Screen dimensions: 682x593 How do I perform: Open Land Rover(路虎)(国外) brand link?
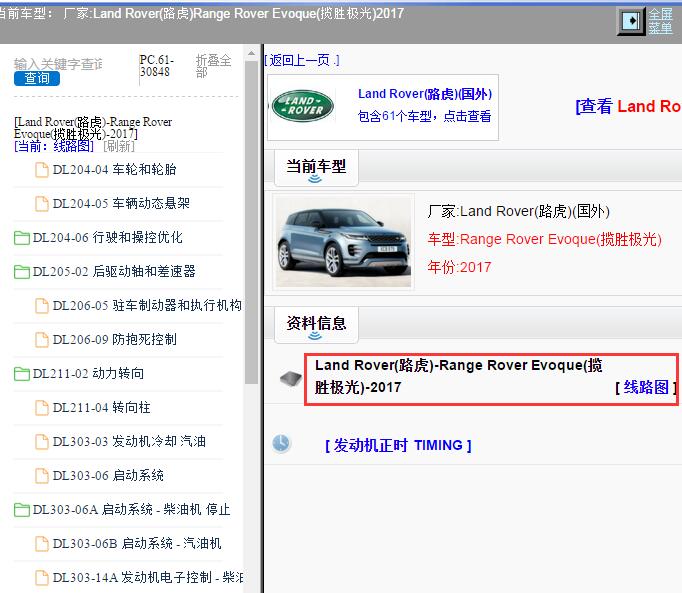(x=425, y=94)
